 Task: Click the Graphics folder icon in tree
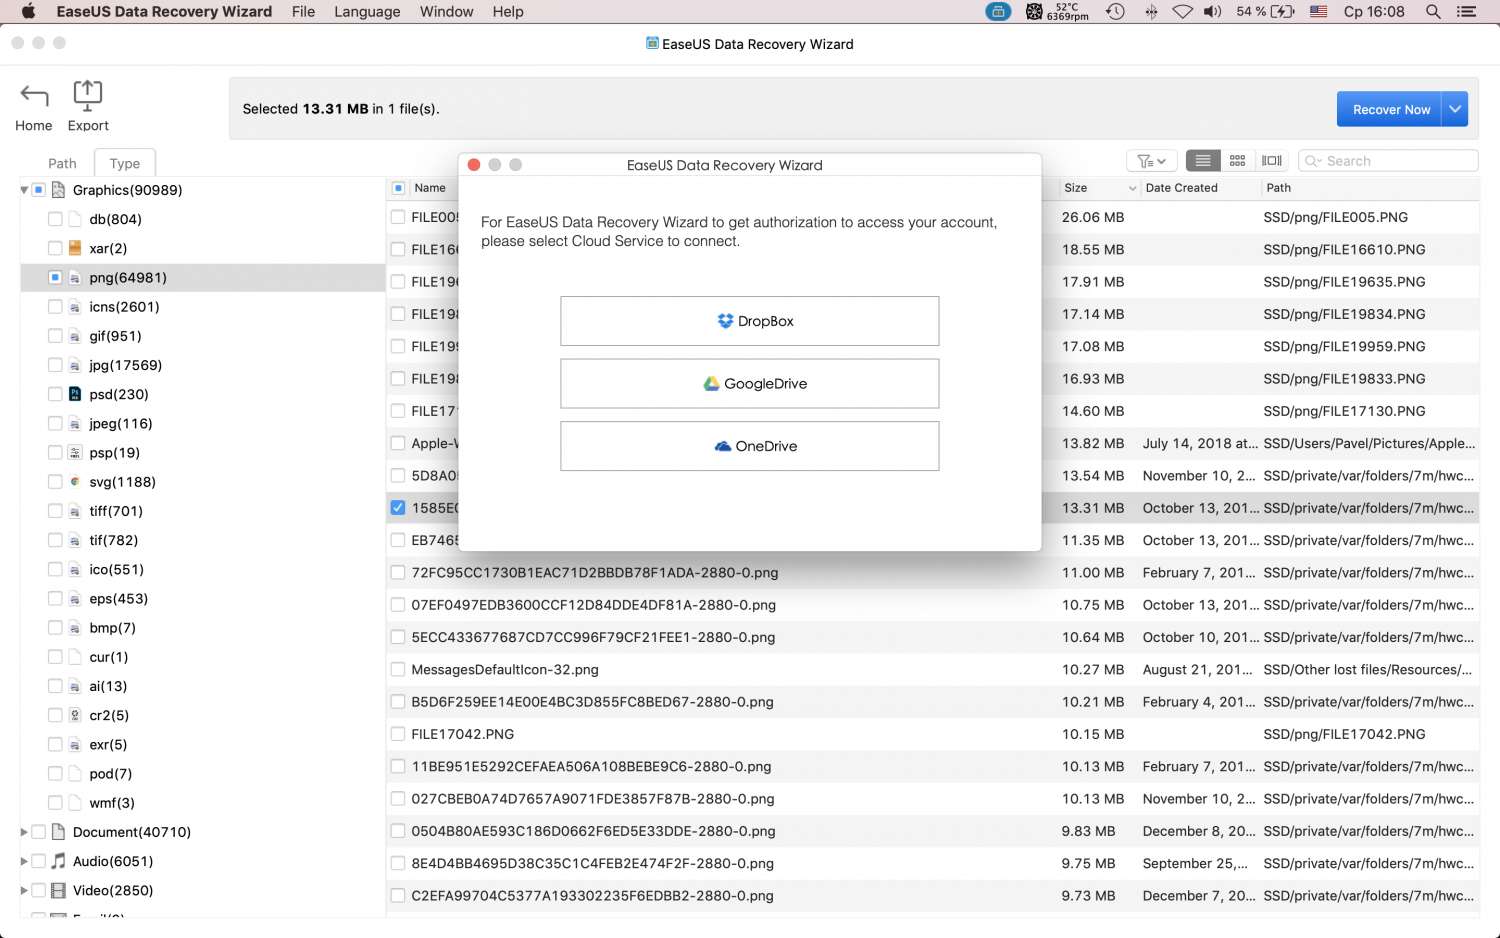click(x=58, y=190)
